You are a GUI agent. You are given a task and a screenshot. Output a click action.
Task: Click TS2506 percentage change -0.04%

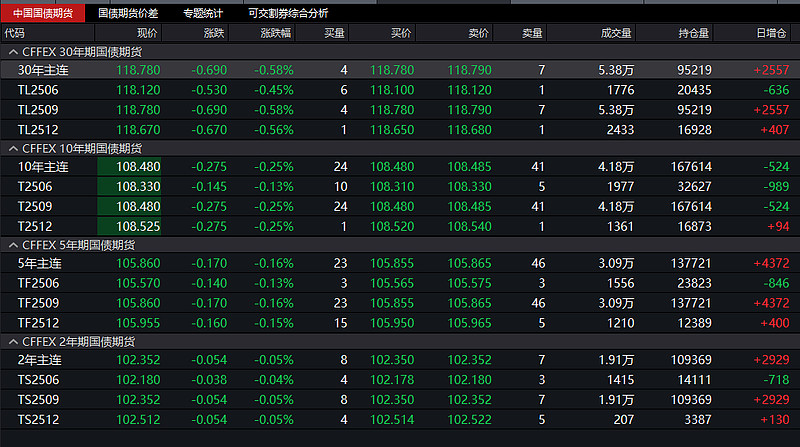tap(274, 380)
